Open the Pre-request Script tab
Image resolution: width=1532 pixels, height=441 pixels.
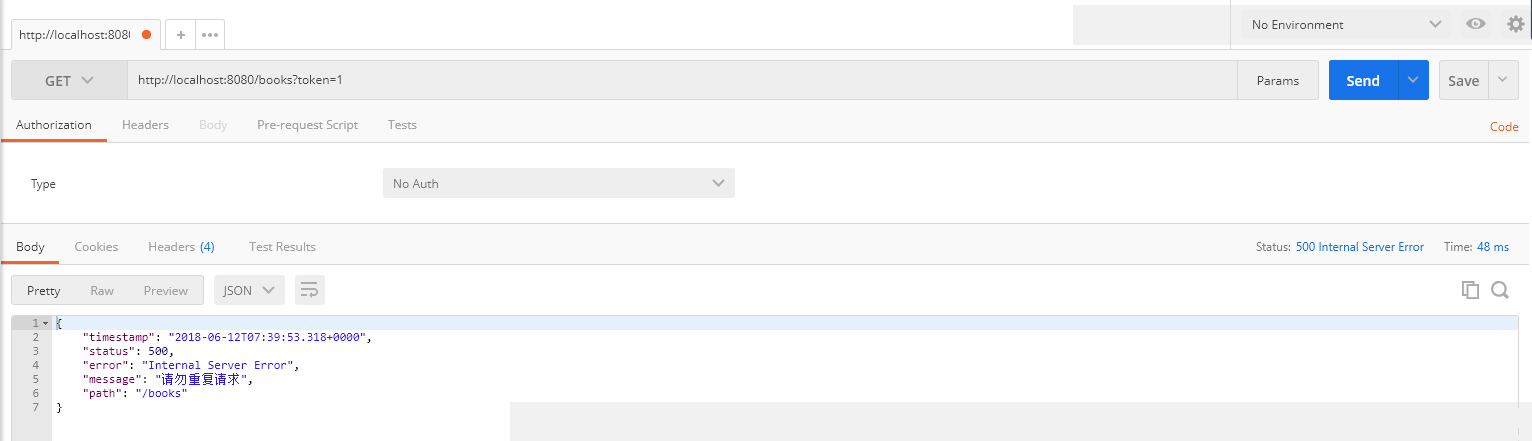(307, 125)
